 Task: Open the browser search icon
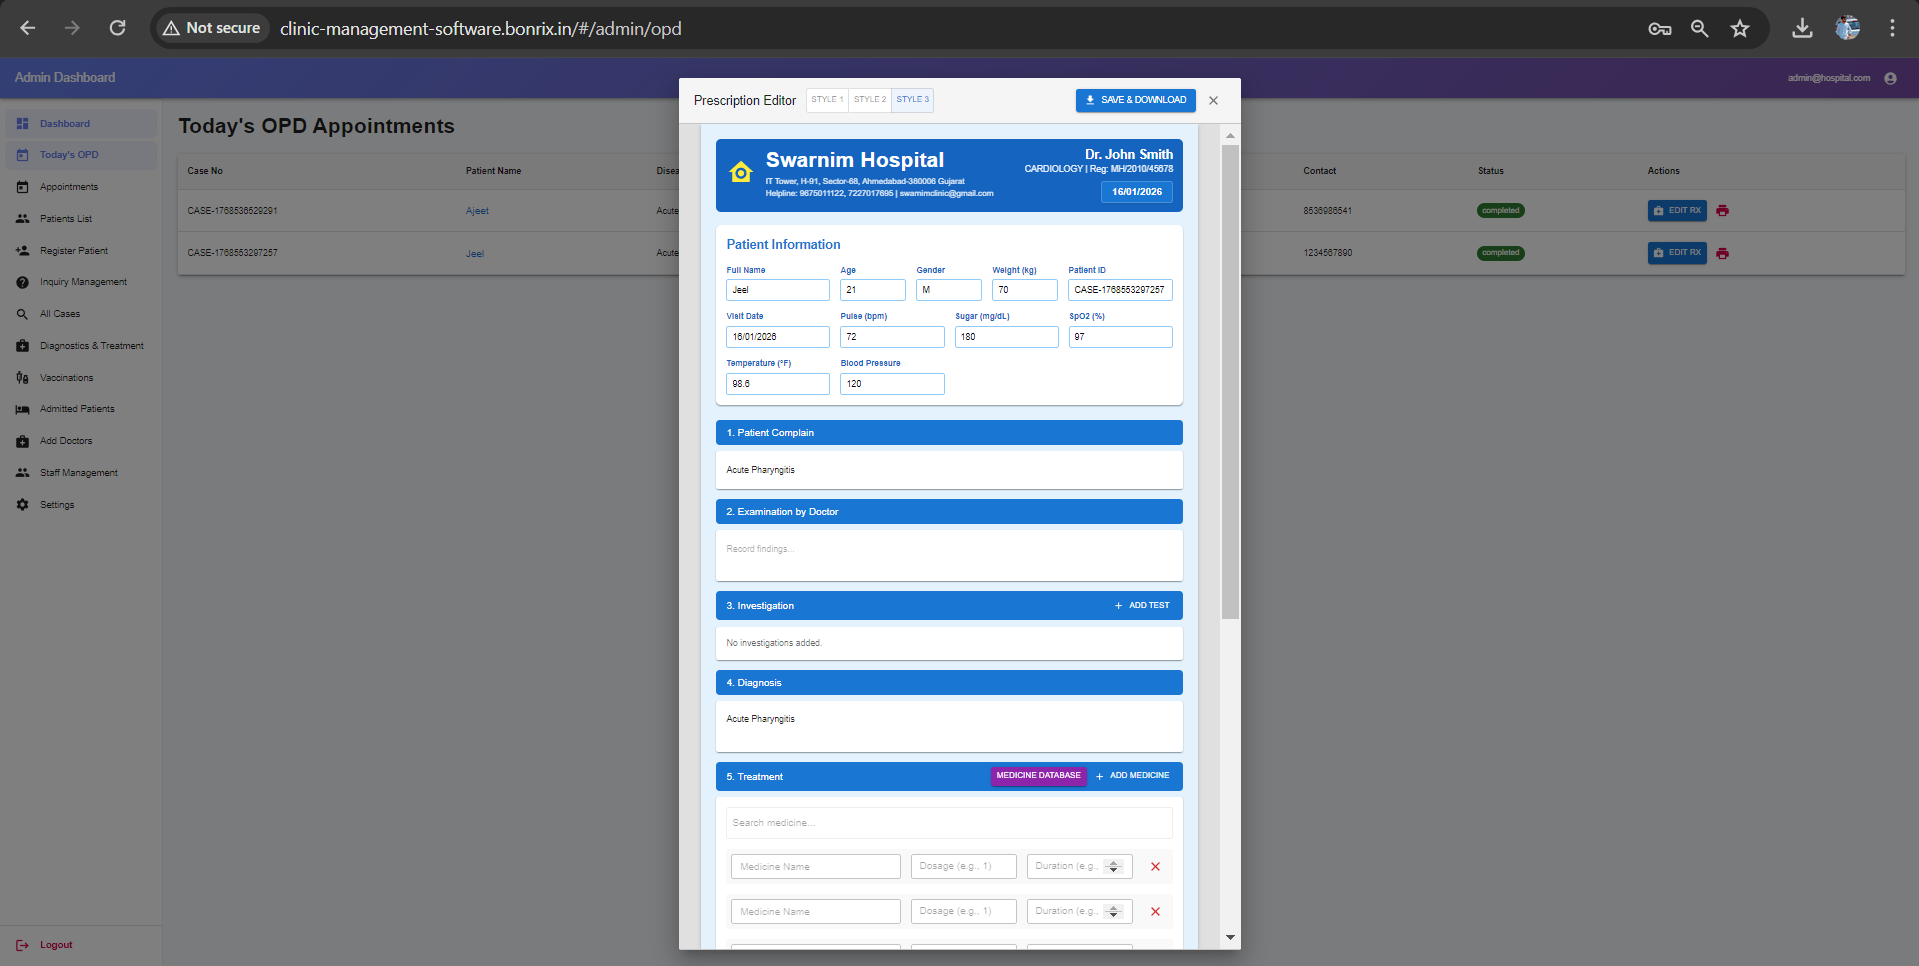click(1699, 28)
